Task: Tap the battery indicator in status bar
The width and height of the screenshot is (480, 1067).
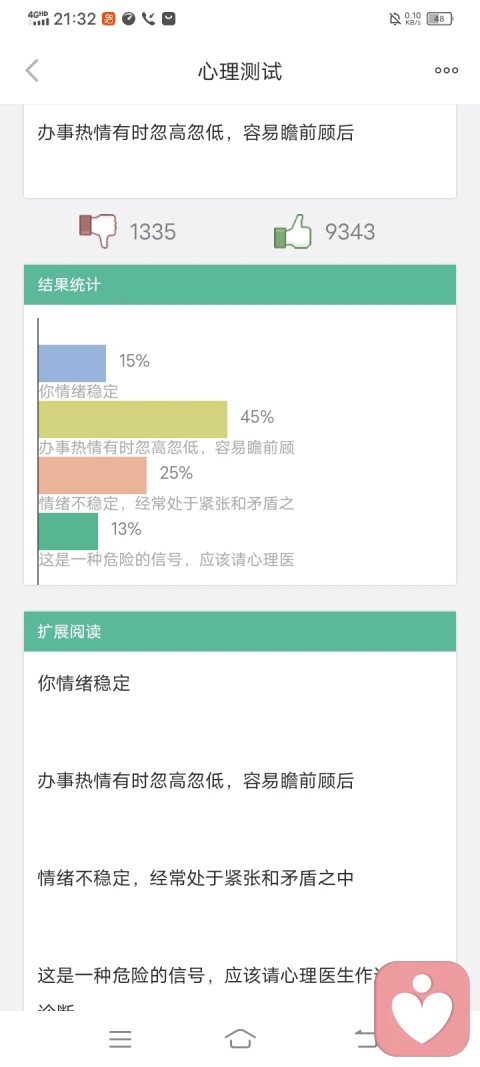Action: coord(440,19)
